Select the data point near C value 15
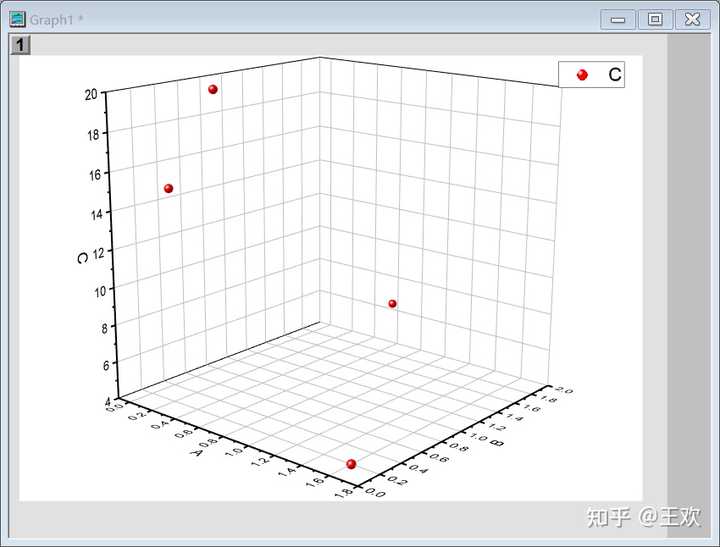Viewport: 720px width, 547px height. 169,188
